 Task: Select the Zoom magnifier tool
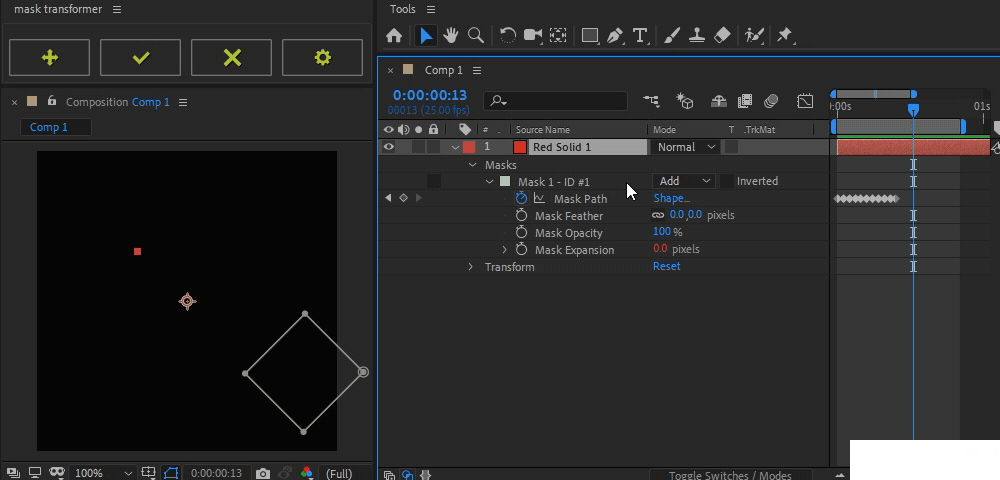[x=476, y=35]
